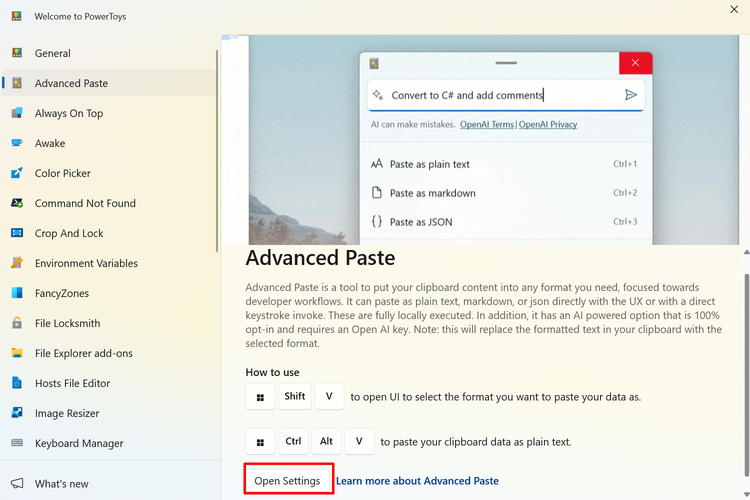Screen dimensions: 750x500
Task: Click the File Locksmith padlock icon
Action: click(17, 322)
